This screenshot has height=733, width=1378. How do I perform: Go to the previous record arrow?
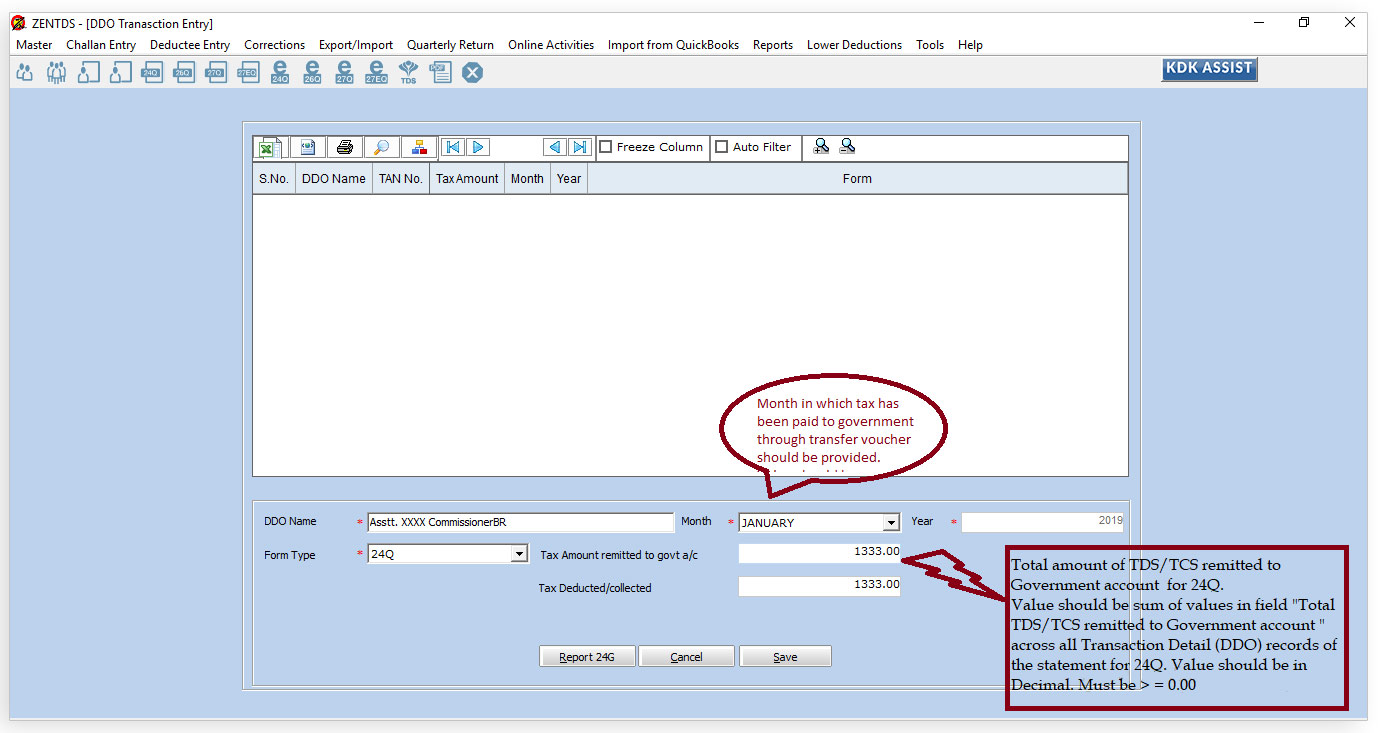(555, 147)
